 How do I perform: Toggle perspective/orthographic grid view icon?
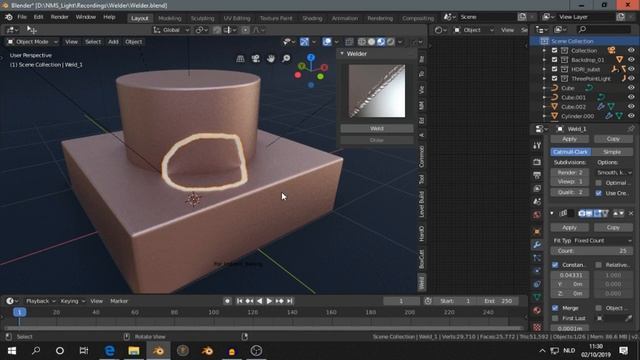coord(240,59)
